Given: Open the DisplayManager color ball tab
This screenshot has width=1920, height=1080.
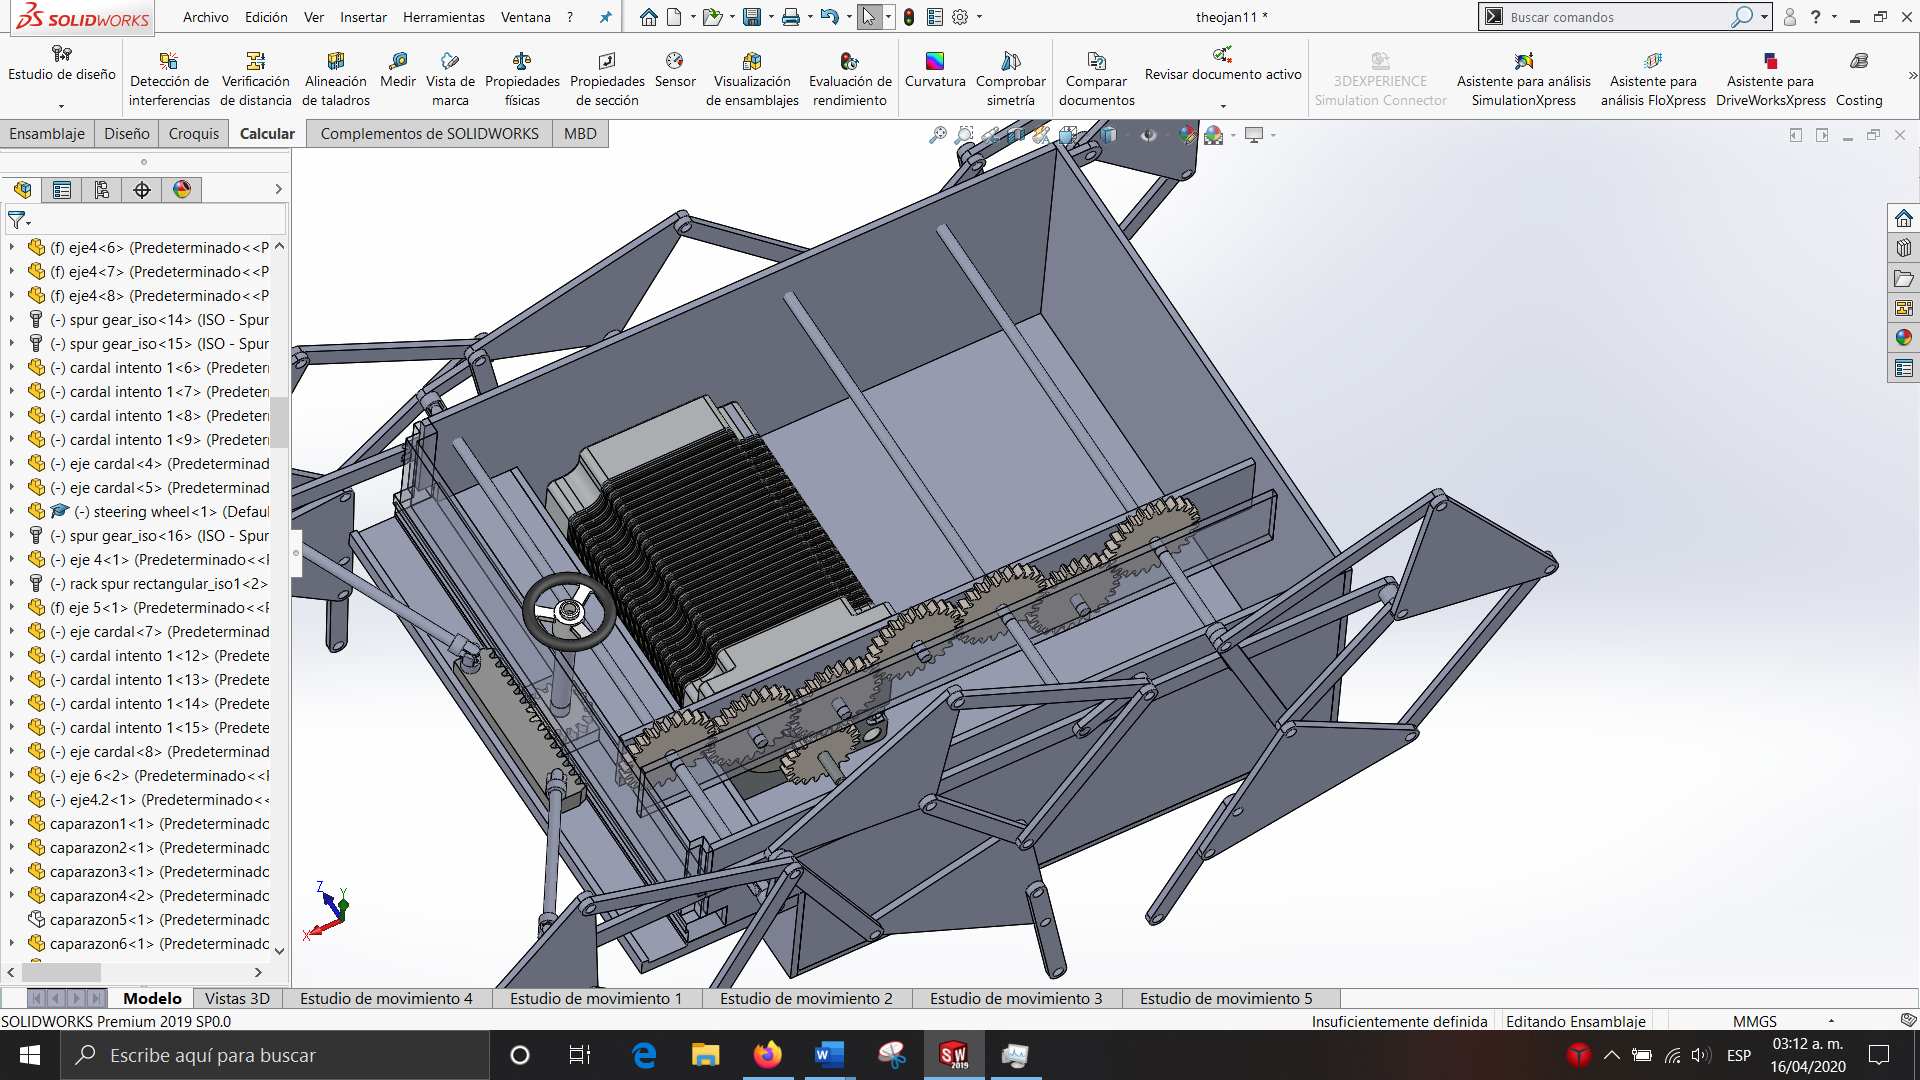Looking at the screenshot, I should (182, 190).
